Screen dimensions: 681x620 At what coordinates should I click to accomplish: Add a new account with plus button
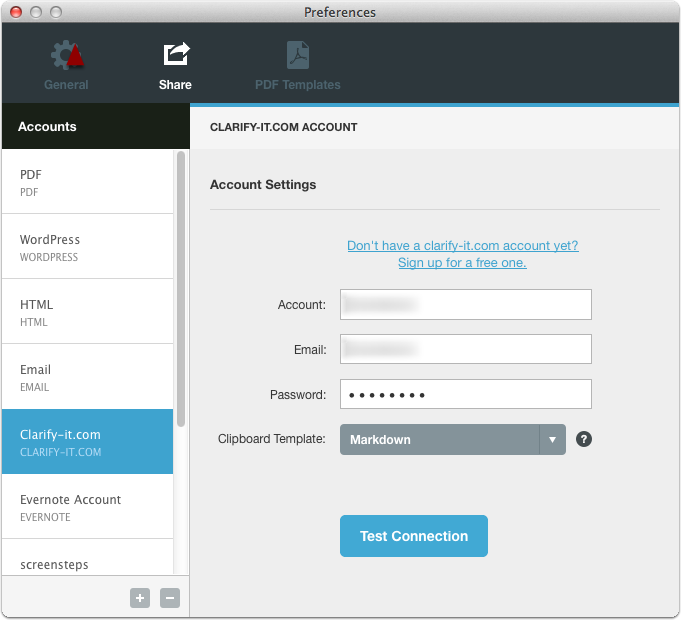pyautogui.click(x=140, y=598)
